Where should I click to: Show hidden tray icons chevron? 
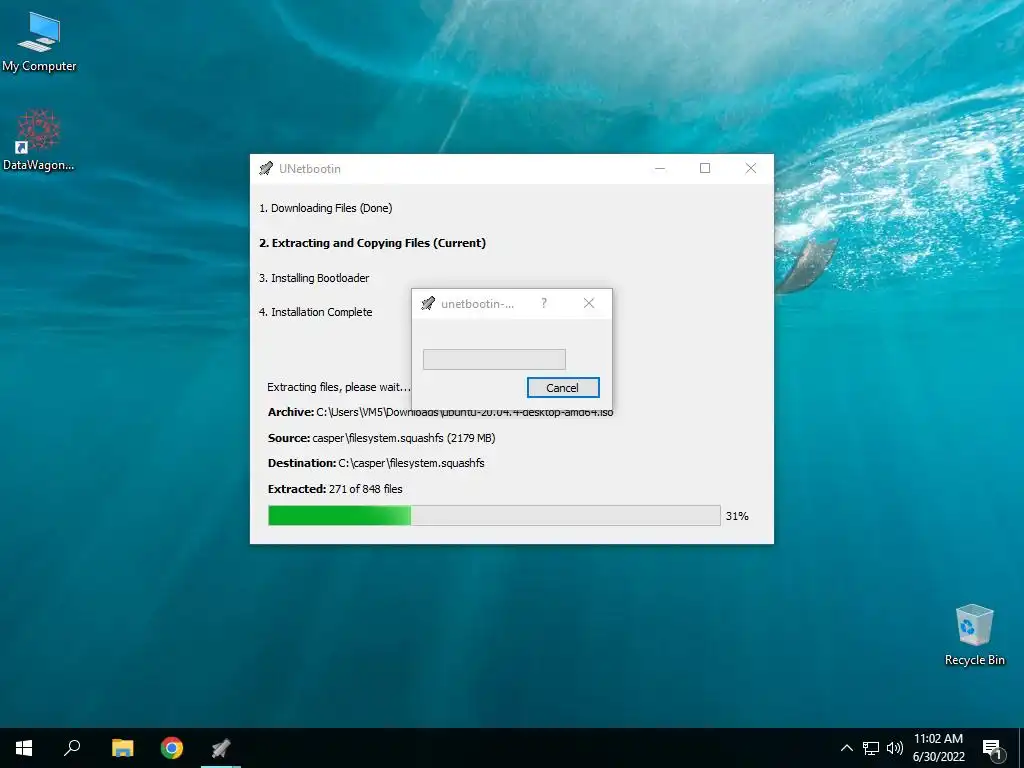point(846,748)
